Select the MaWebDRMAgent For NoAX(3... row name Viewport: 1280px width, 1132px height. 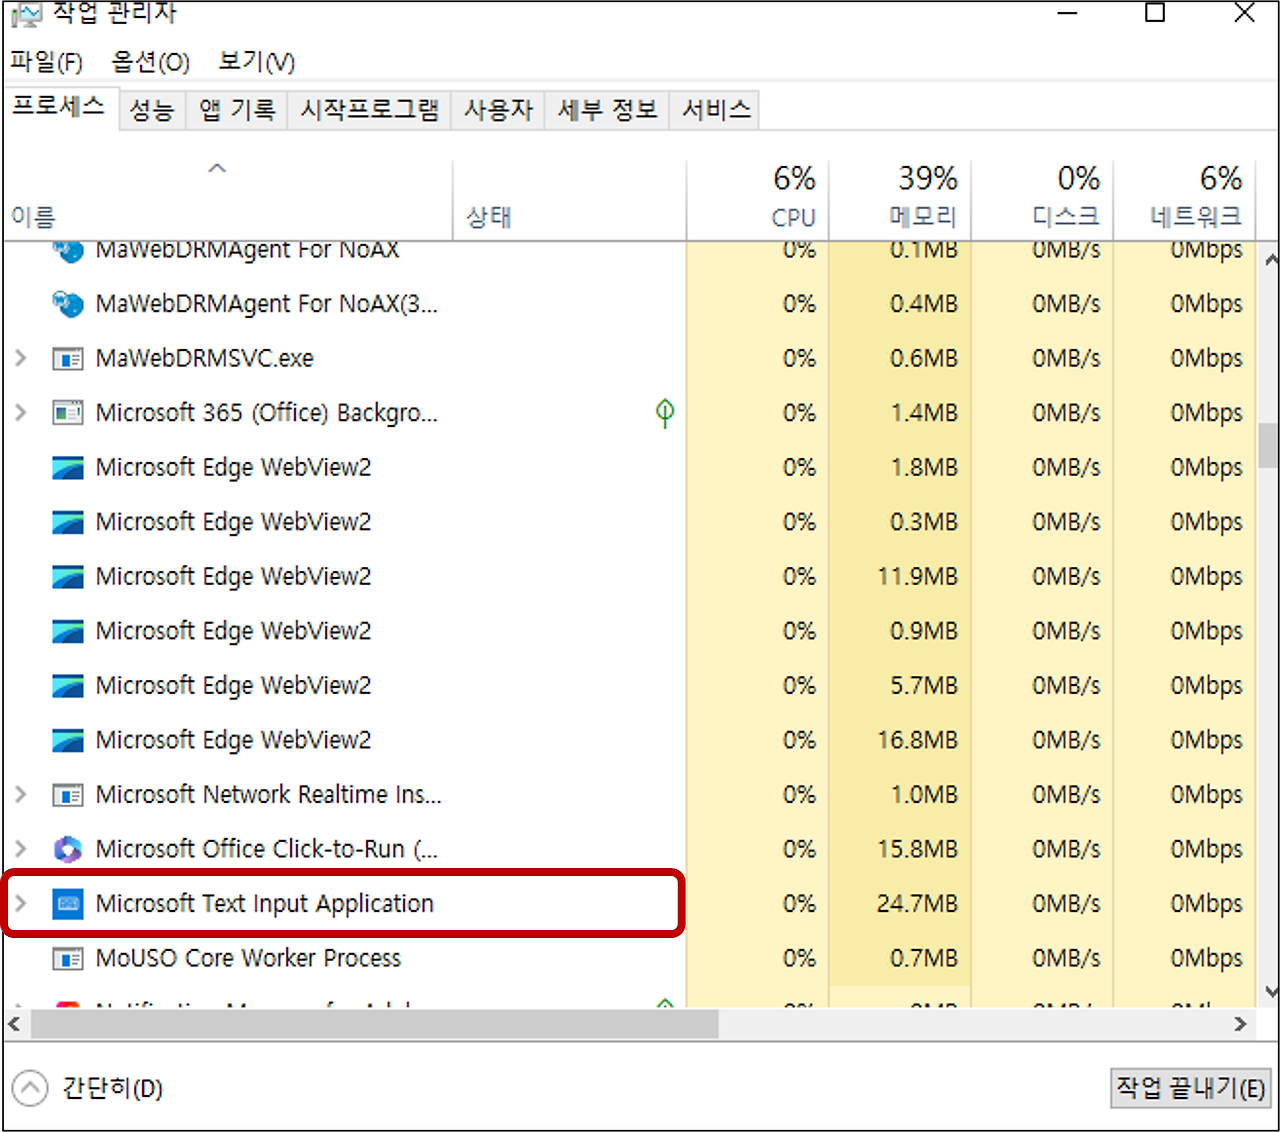click(266, 303)
